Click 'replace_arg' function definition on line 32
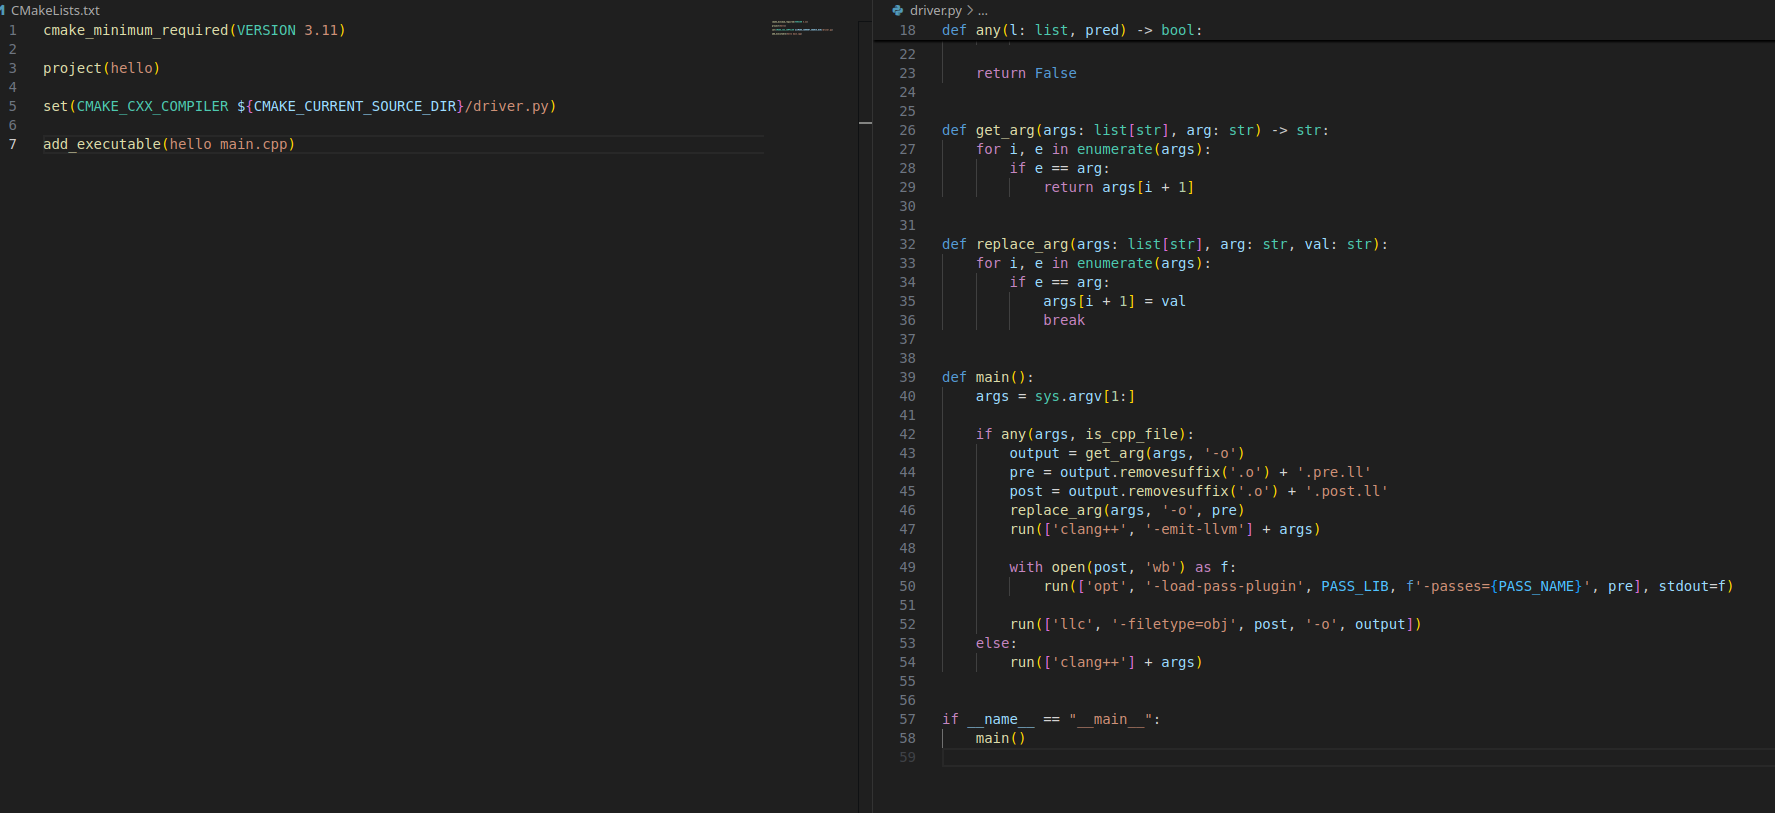The width and height of the screenshot is (1775, 813). (x=1022, y=244)
